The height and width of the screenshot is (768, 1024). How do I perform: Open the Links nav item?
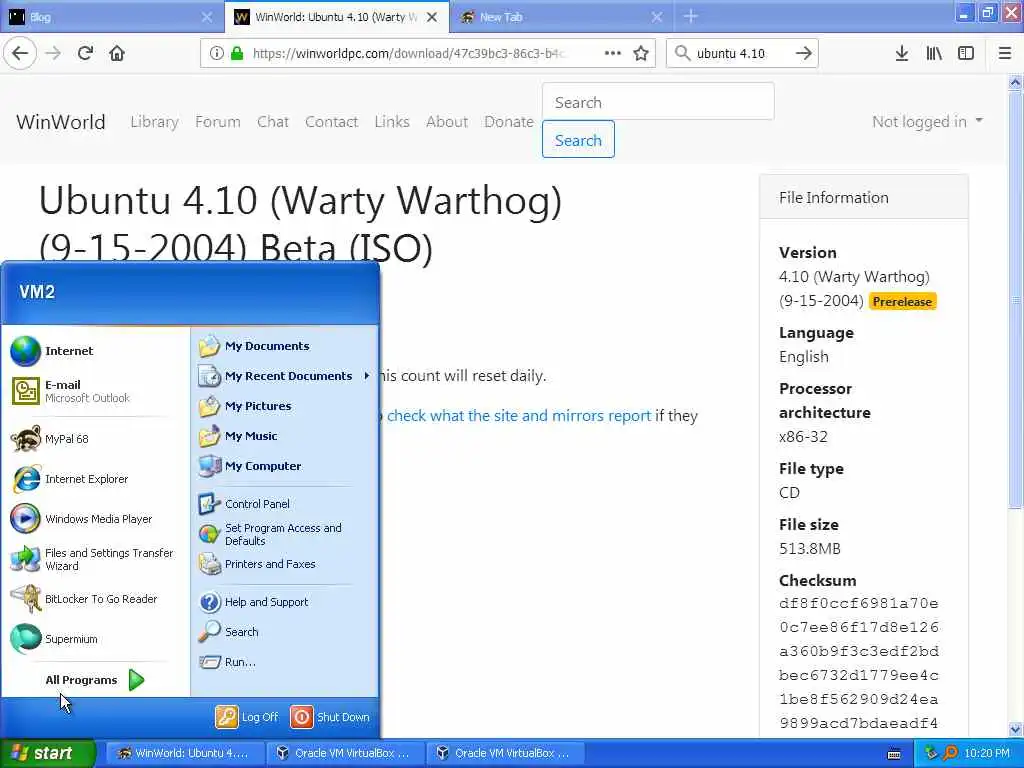pos(392,121)
